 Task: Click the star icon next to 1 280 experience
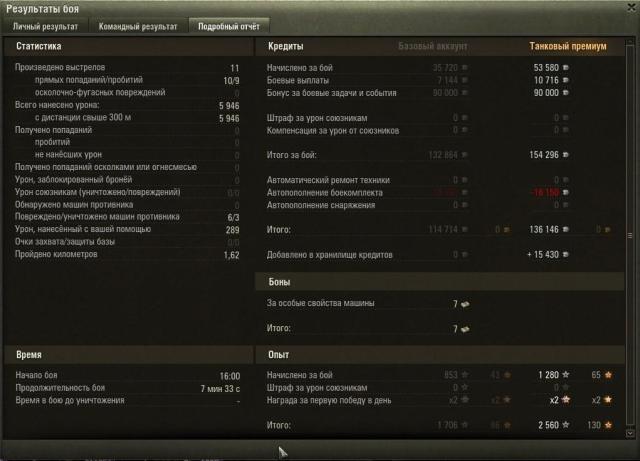(566, 374)
